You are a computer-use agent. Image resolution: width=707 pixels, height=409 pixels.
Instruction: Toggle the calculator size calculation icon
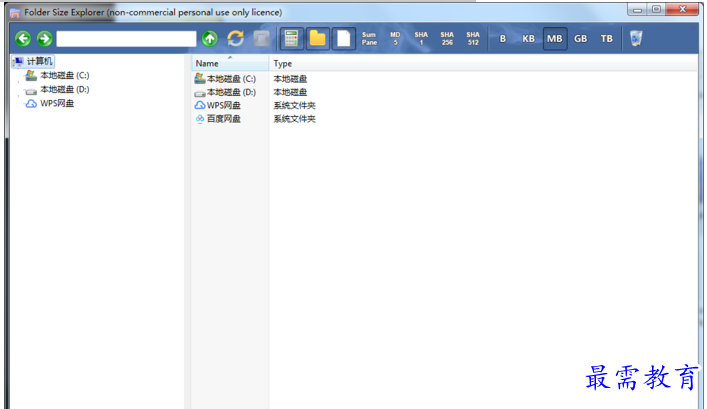click(x=291, y=39)
